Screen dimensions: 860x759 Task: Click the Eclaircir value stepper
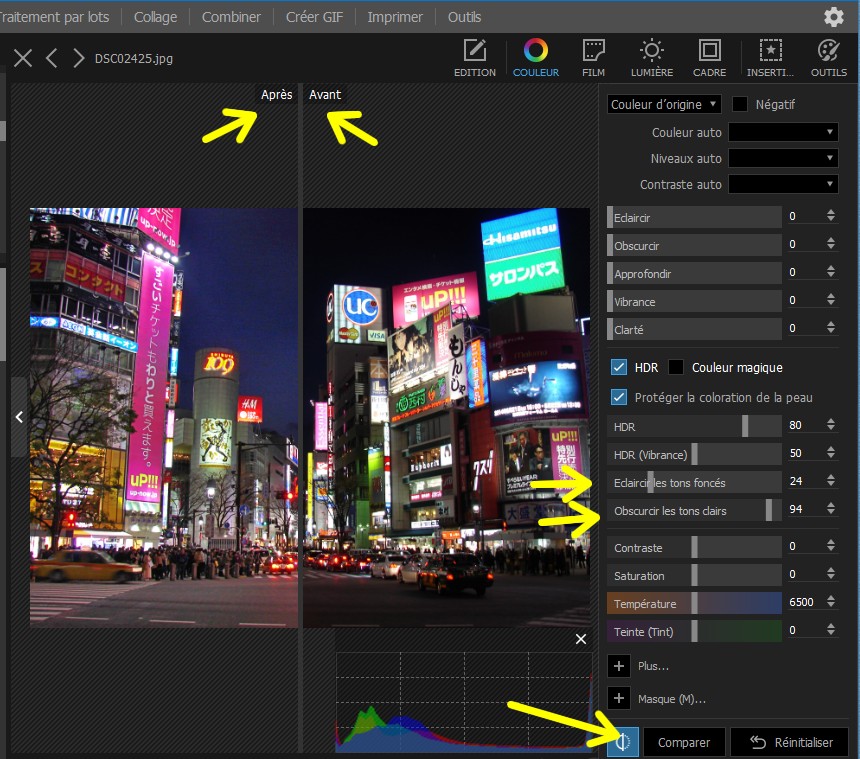tap(831, 216)
